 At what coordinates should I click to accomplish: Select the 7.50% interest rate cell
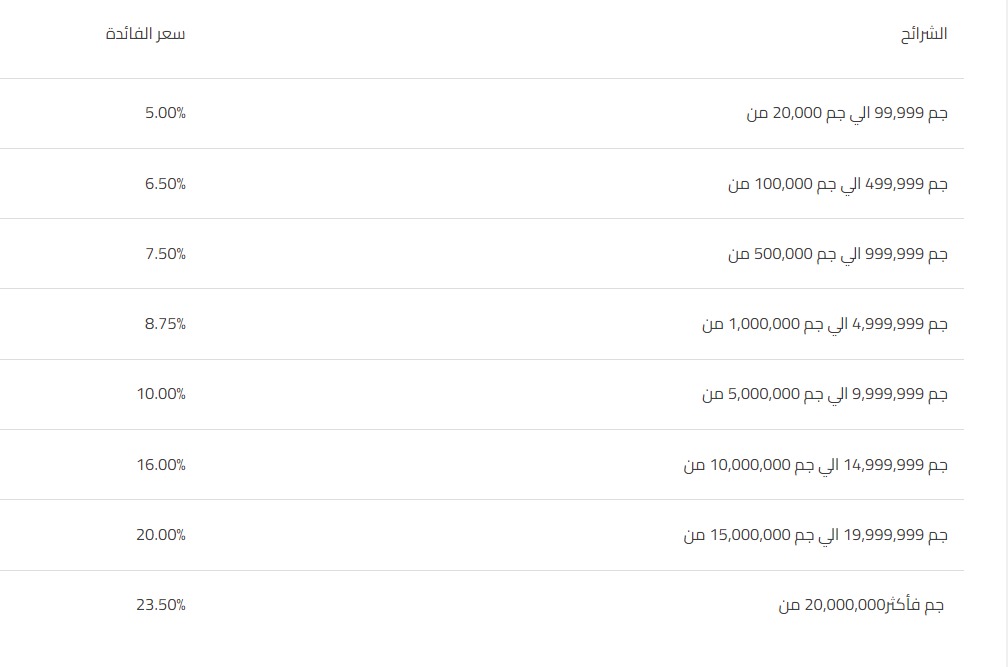pos(165,254)
